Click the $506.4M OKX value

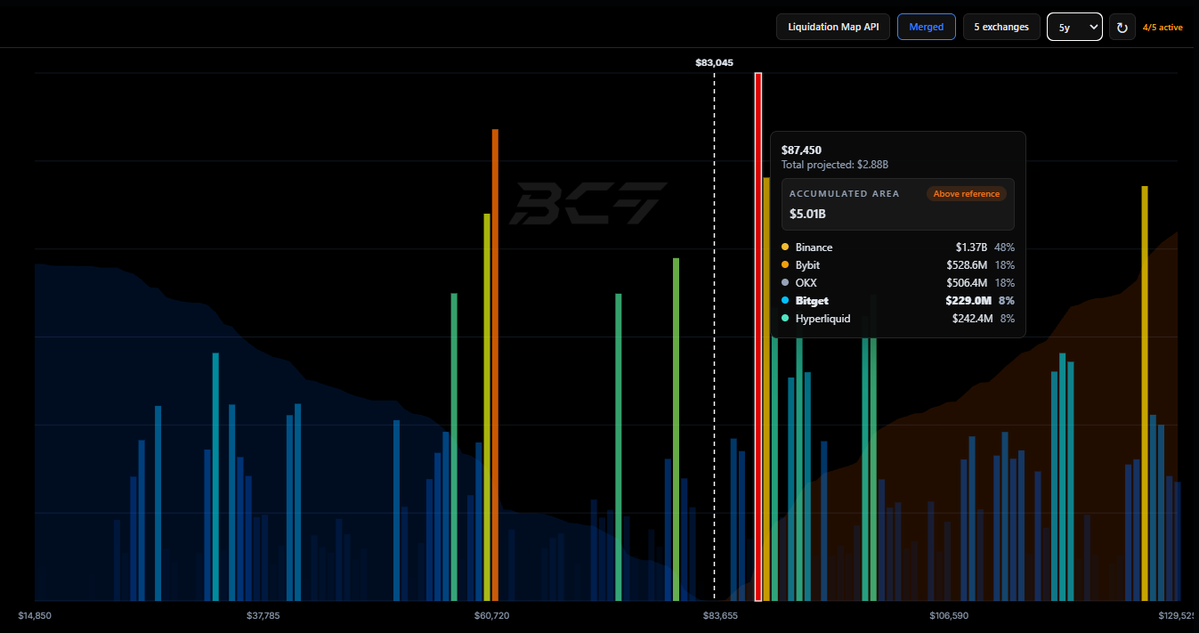click(967, 283)
